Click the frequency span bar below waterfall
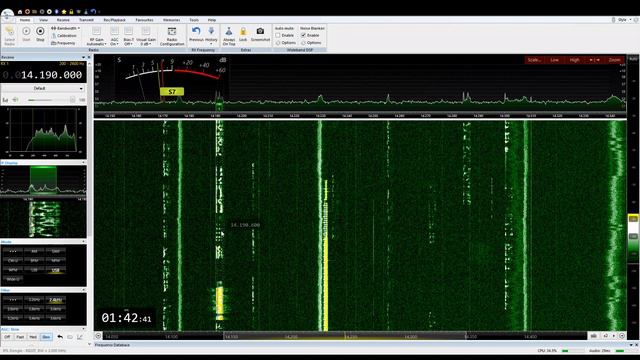 coord(345,336)
